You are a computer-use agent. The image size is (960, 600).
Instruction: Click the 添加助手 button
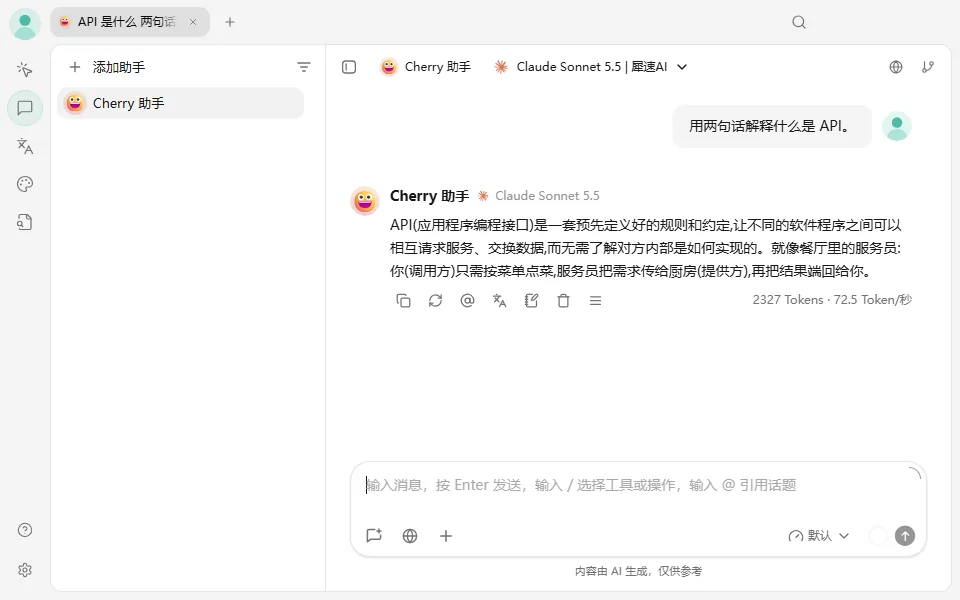(x=108, y=67)
